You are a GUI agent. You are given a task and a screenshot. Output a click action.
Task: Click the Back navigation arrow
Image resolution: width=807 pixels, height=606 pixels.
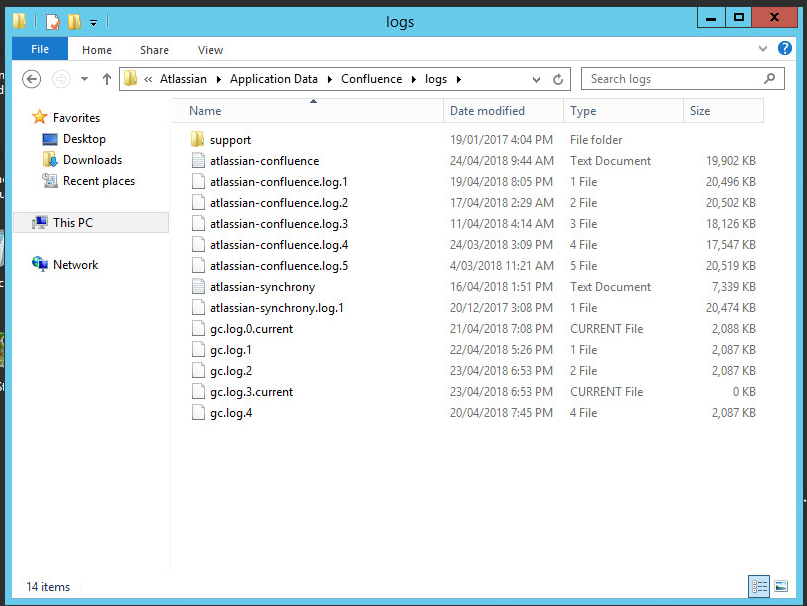(x=31, y=79)
